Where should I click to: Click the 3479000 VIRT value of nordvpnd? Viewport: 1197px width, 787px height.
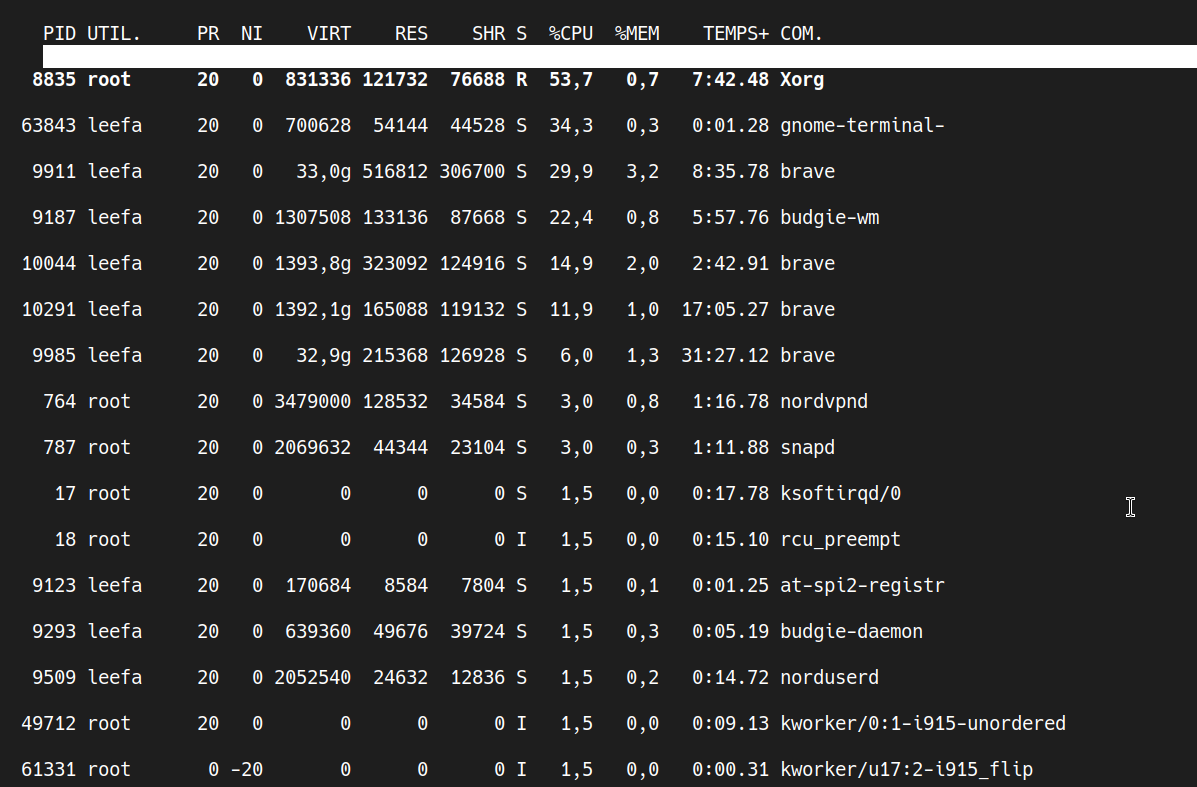point(313,401)
